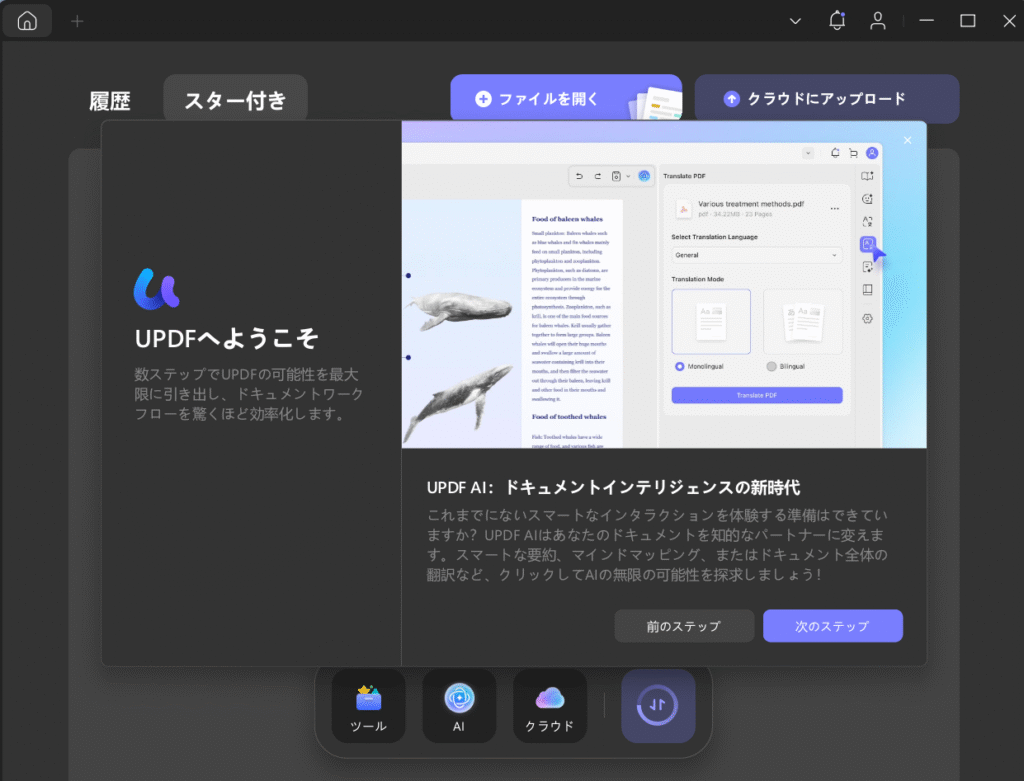Click the Home tab icon

[27, 21]
